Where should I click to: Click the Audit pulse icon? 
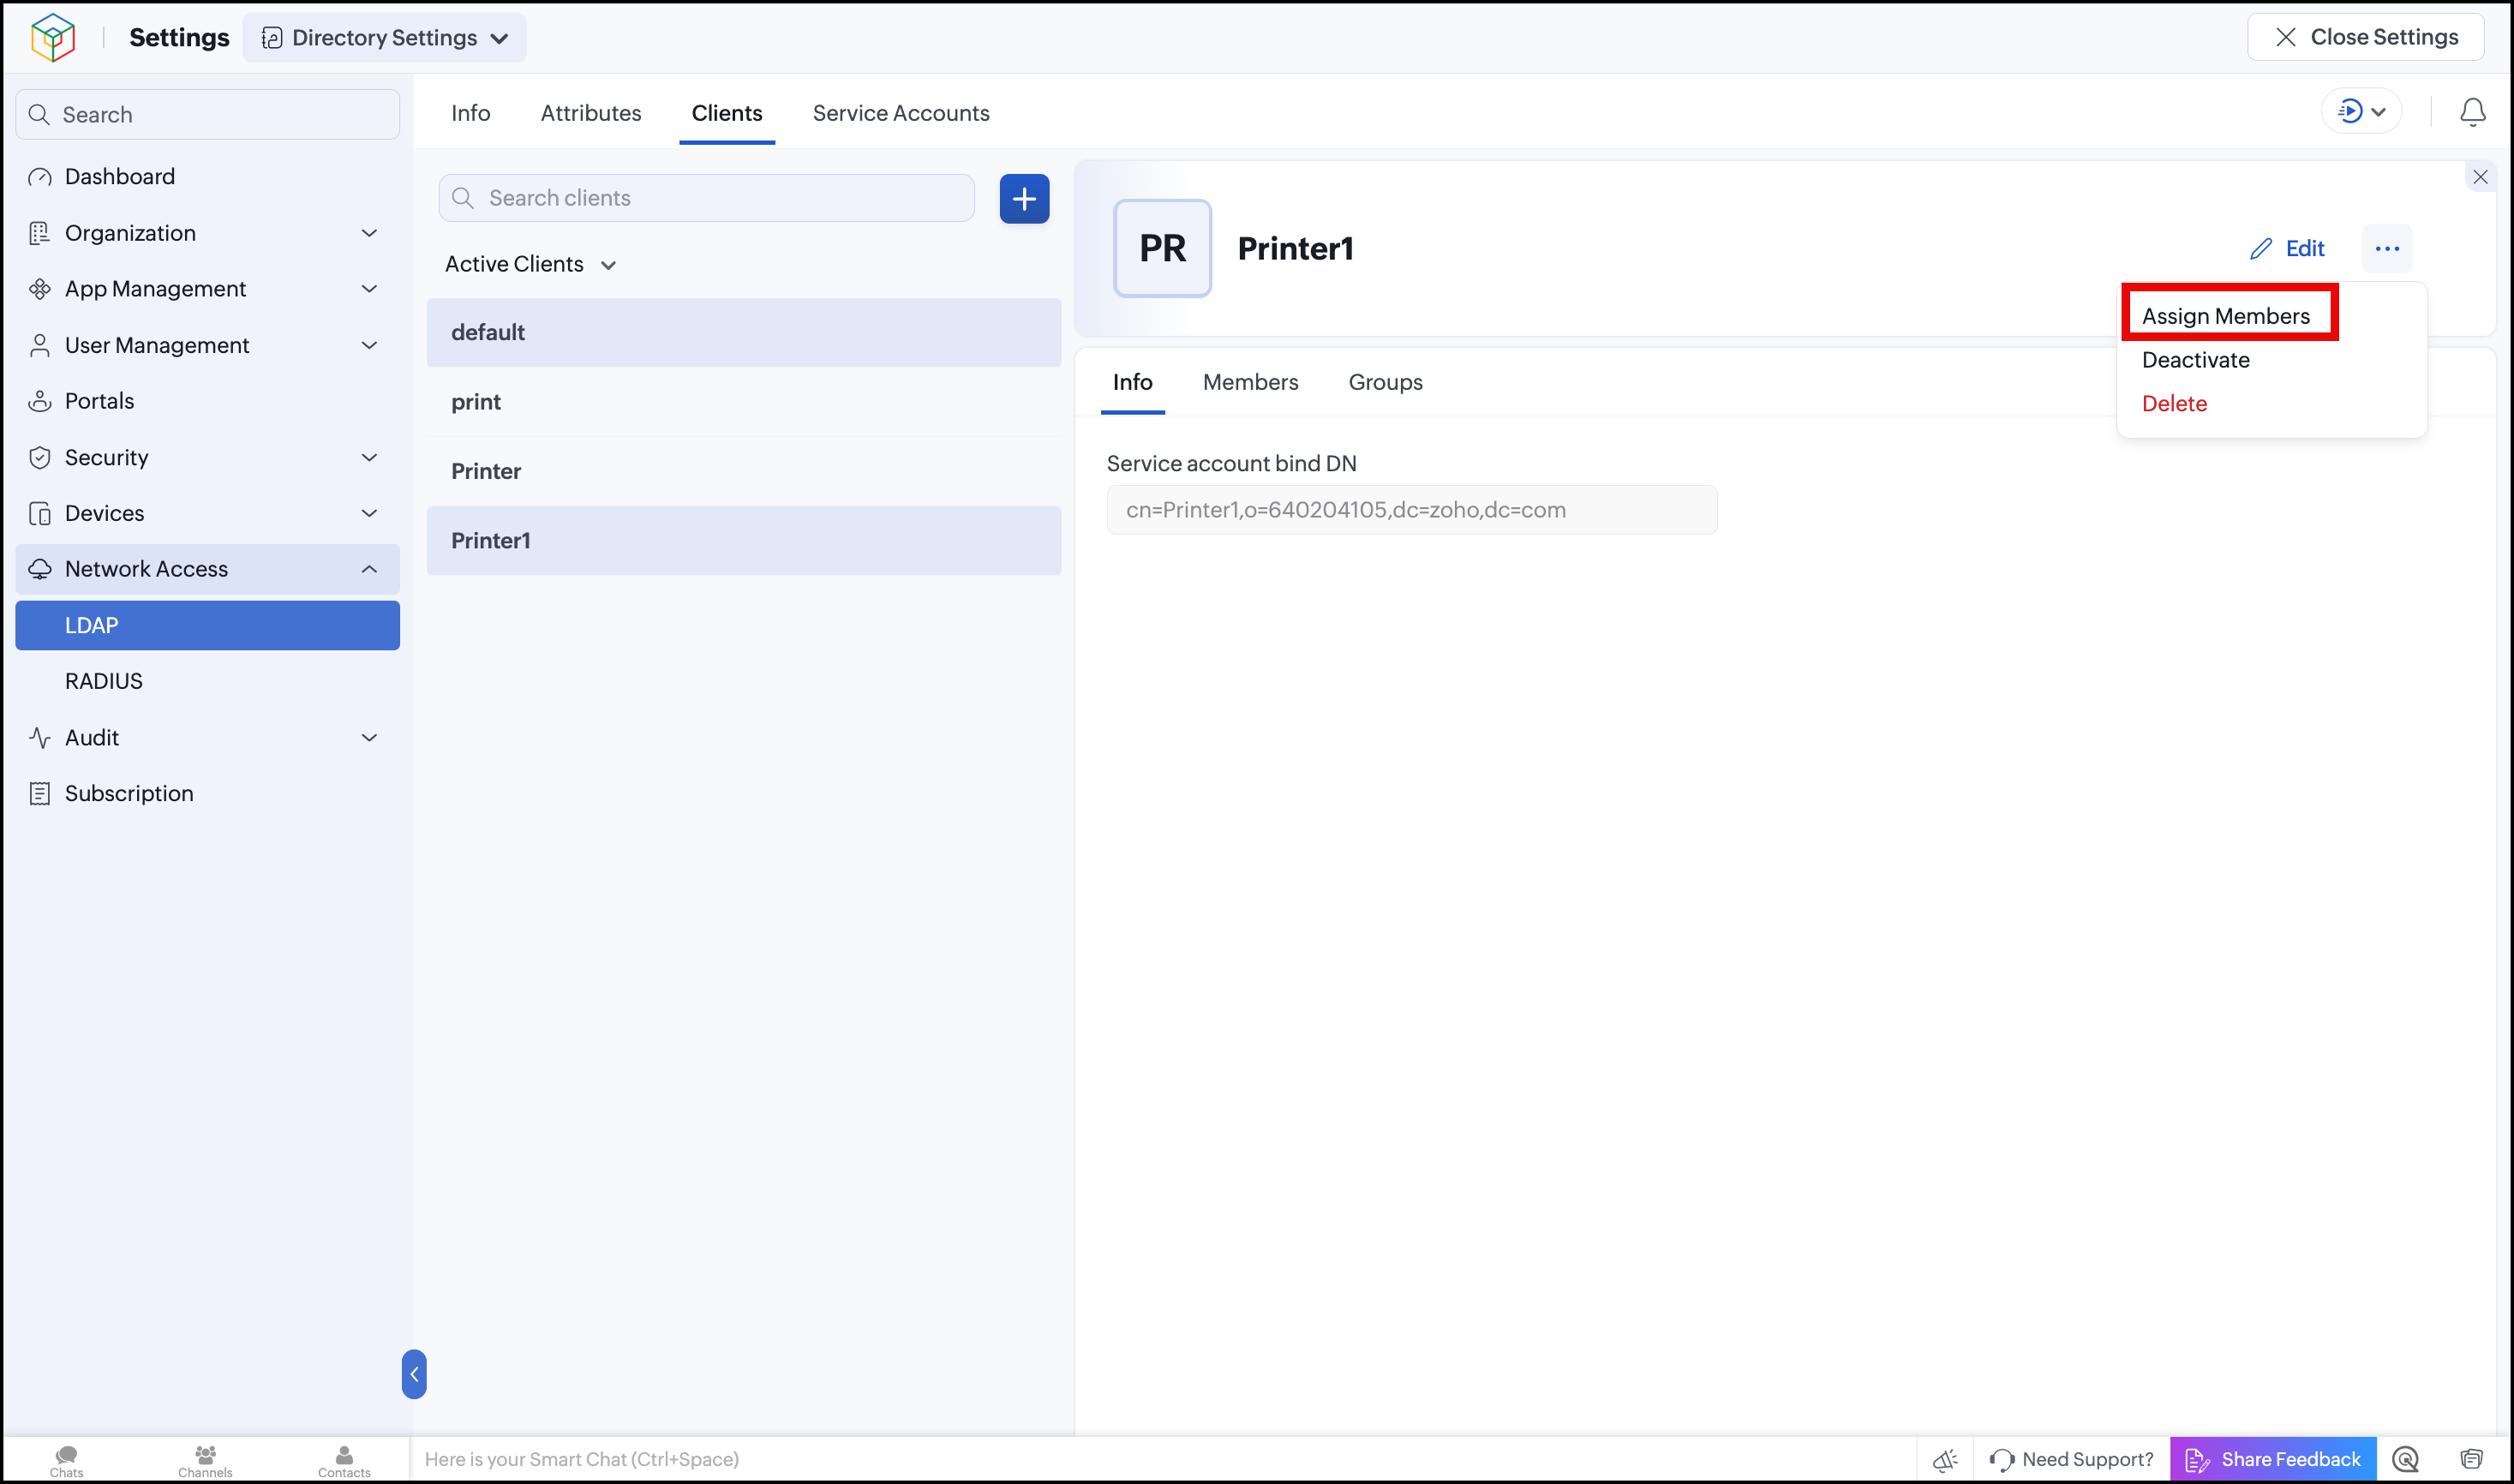40,738
